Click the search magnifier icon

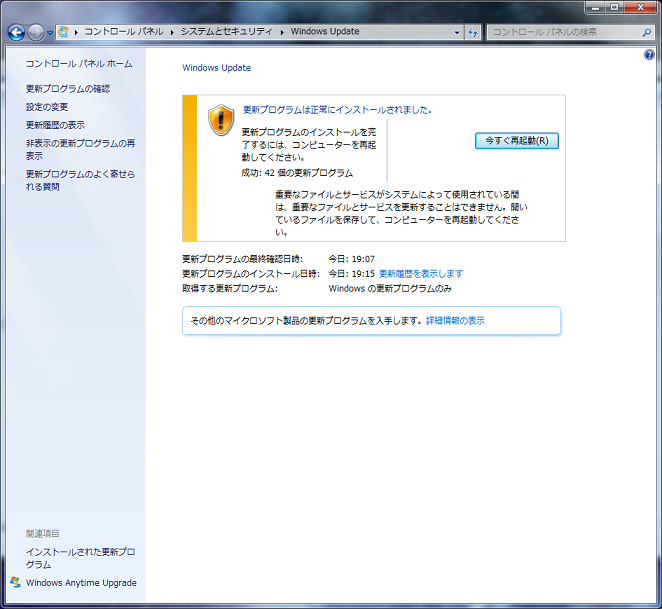pyautogui.click(x=646, y=32)
